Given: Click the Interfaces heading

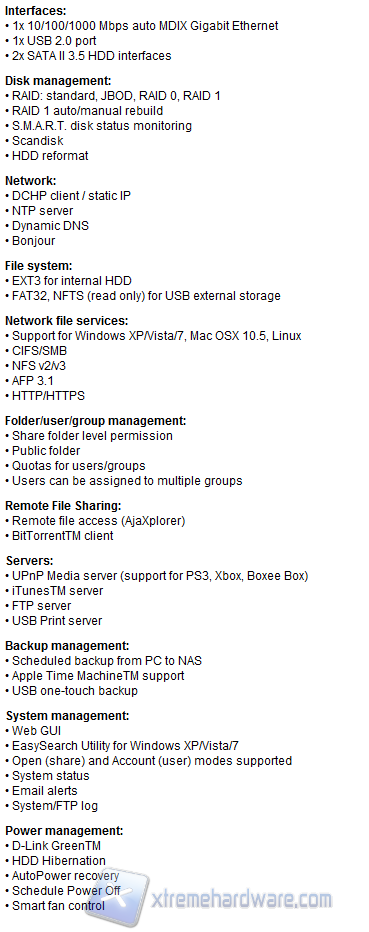Looking at the screenshot, I should (36, 11).
